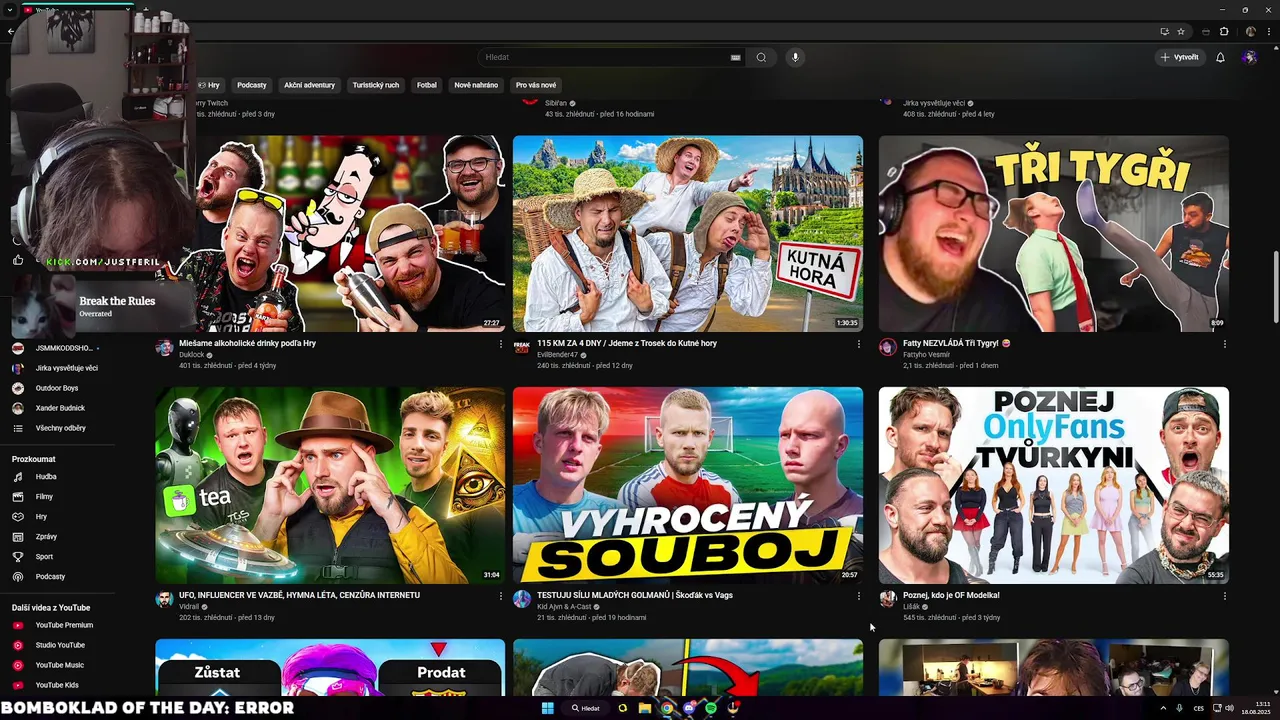1280x720 pixels.
Task: Open title 115 KM ZA 4 DNY video
Action: 627,343
